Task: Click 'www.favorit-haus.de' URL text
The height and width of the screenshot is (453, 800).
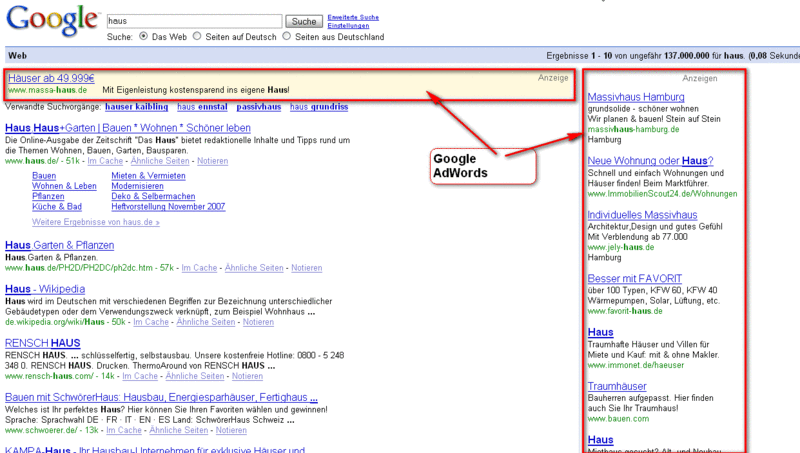Action: [x=625, y=311]
